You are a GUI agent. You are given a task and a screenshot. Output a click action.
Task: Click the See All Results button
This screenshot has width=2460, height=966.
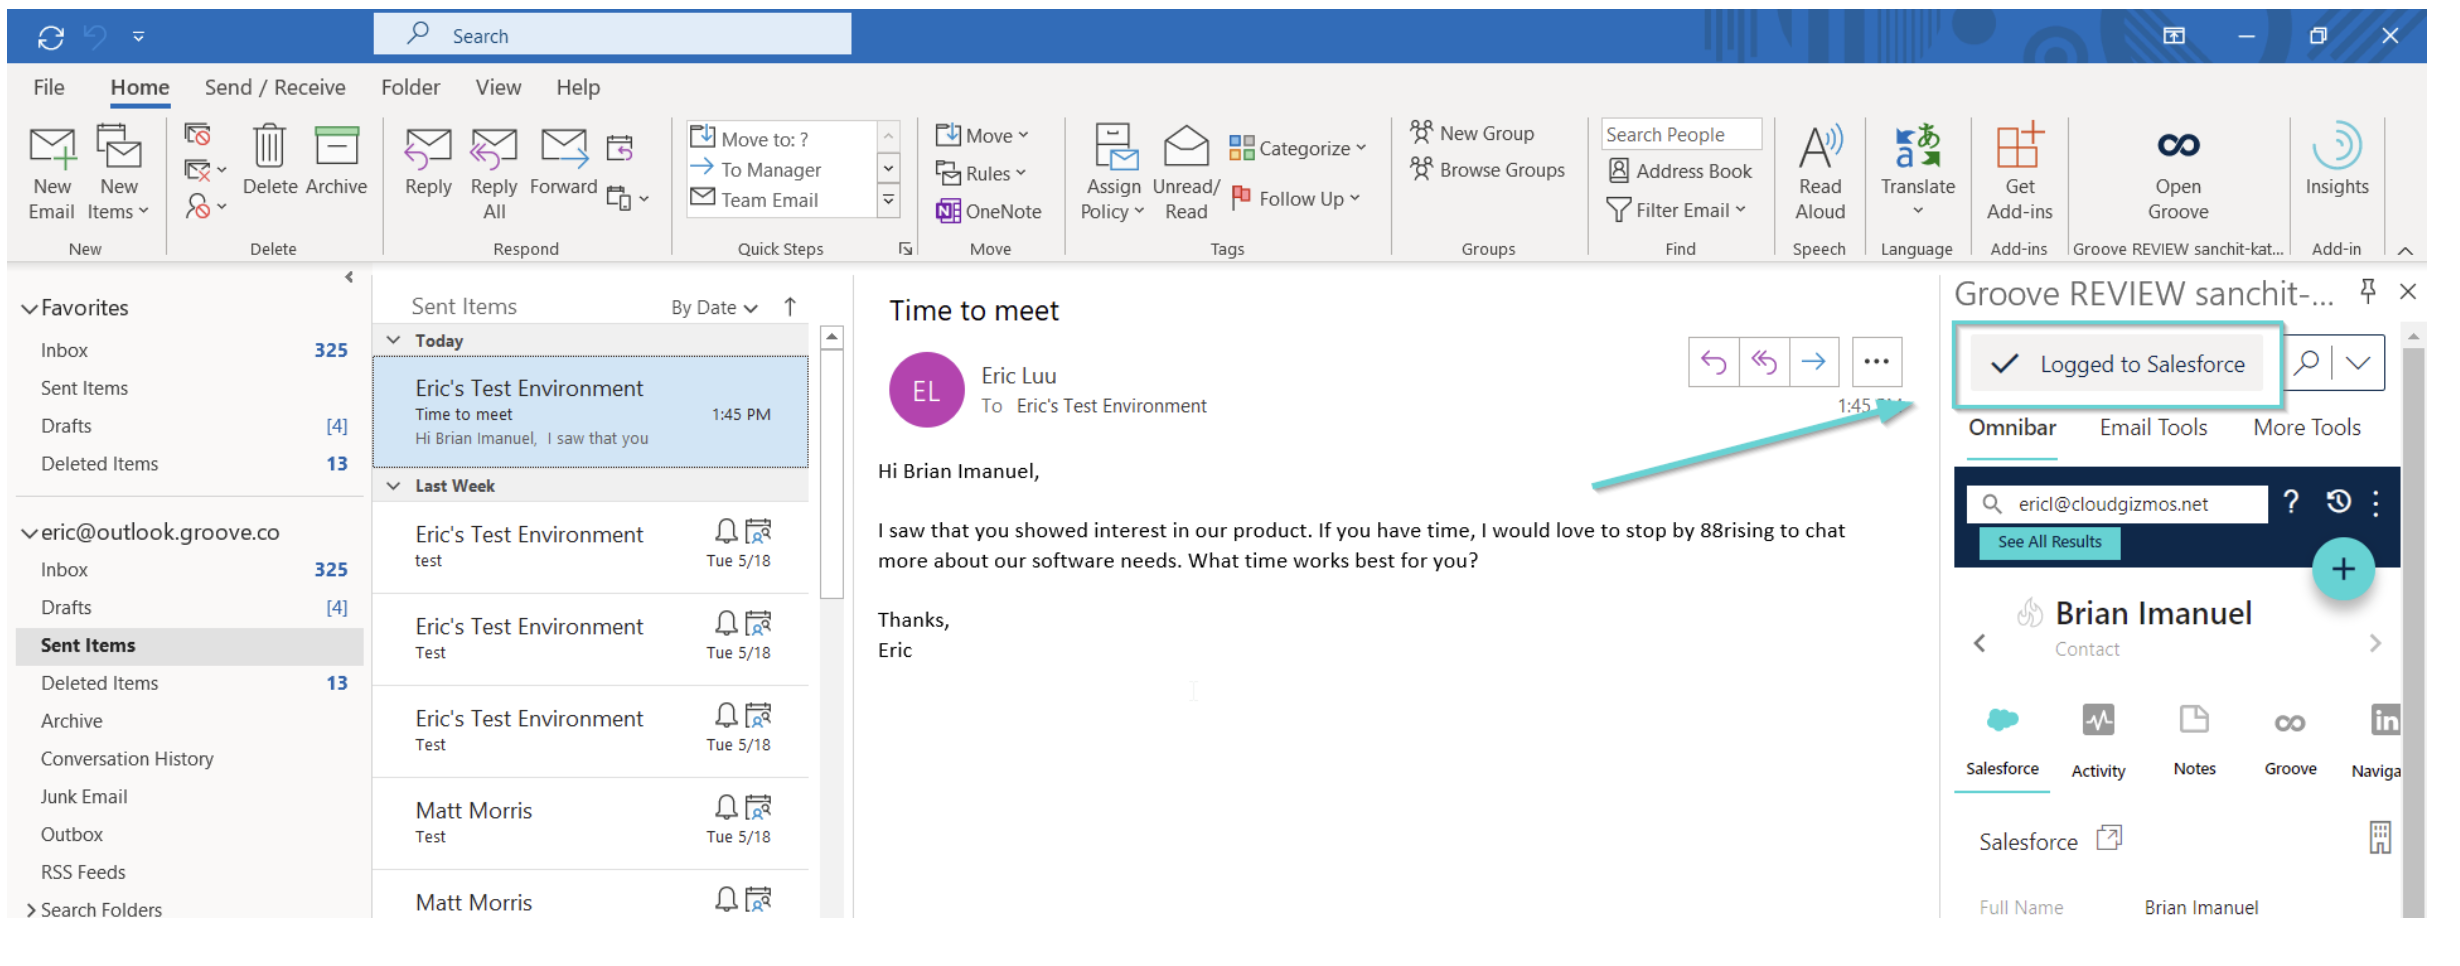pos(2049,542)
